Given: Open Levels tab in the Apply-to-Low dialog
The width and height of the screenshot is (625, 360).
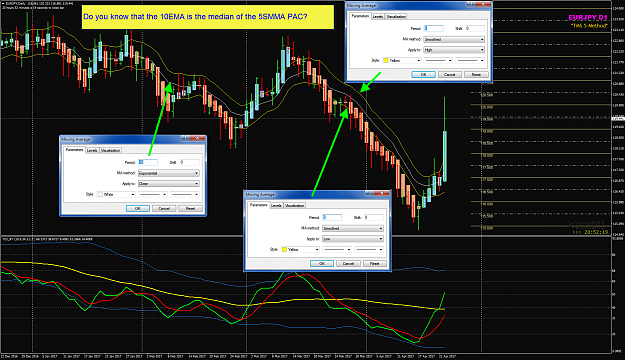Looking at the screenshot, I should click(x=276, y=205).
